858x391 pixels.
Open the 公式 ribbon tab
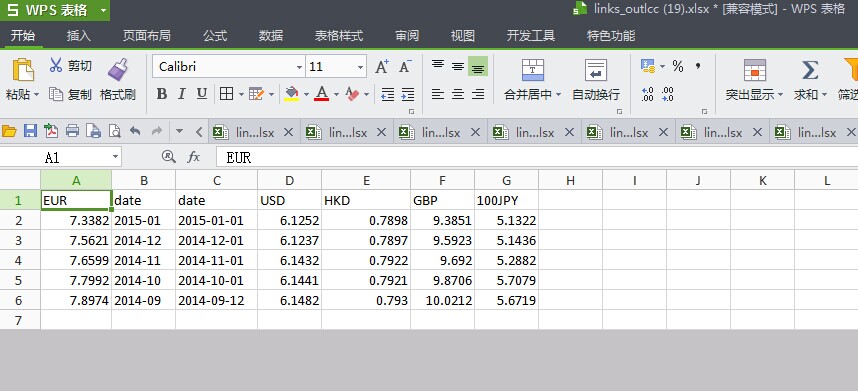215,36
